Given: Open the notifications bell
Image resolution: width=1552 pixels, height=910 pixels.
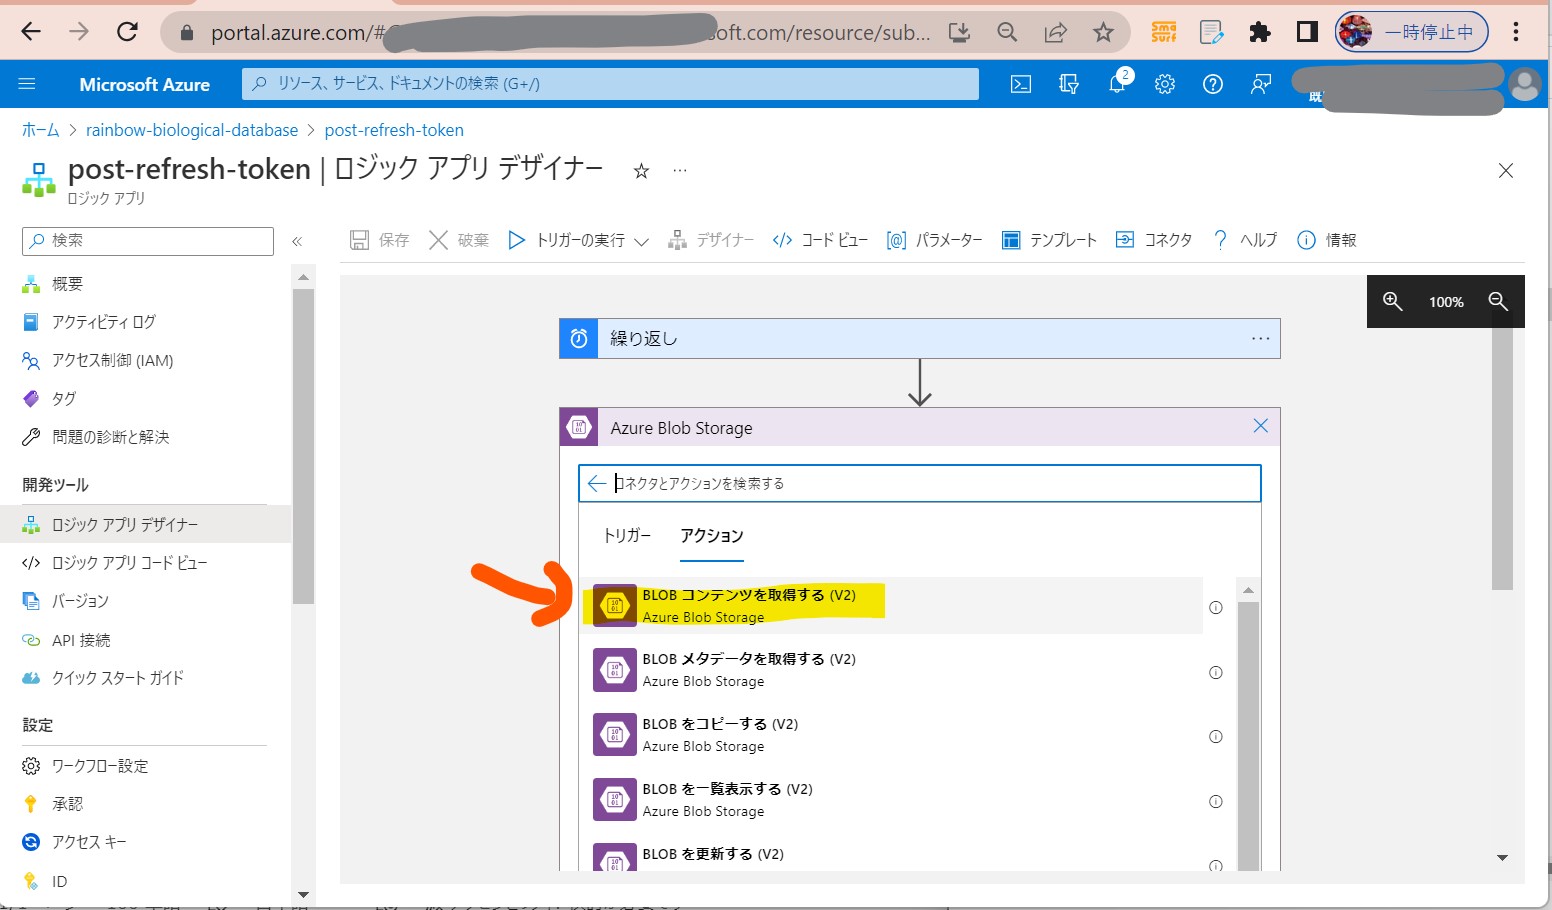Looking at the screenshot, I should pyautogui.click(x=1117, y=84).
